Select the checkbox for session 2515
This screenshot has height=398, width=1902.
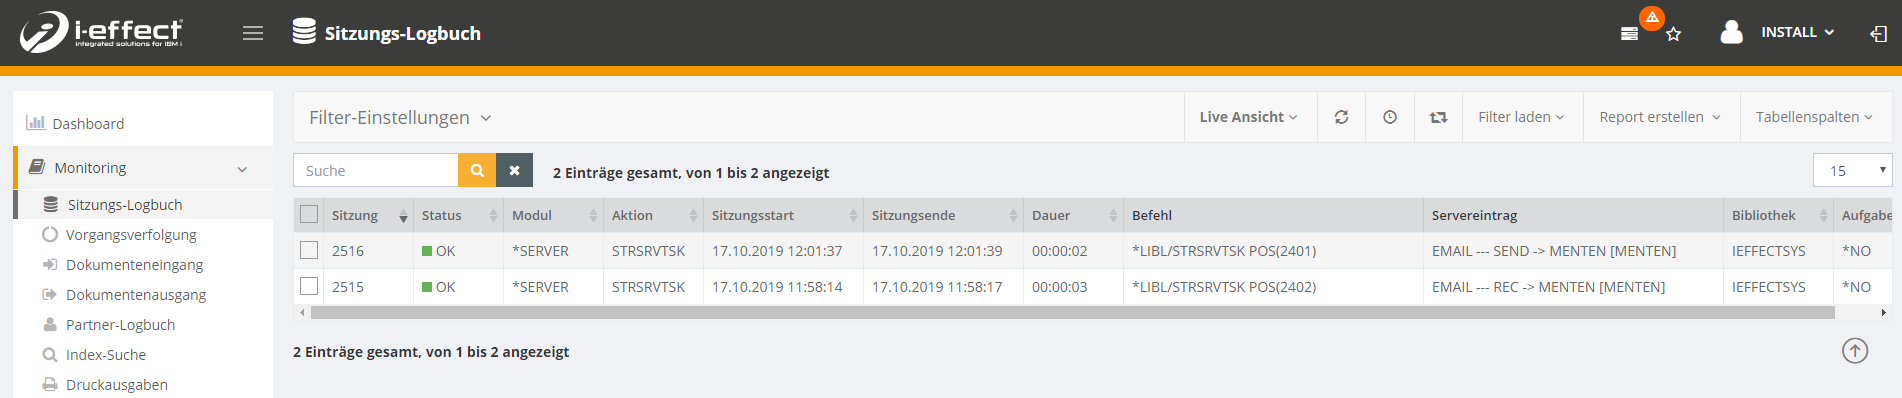(x=309, y=286)
